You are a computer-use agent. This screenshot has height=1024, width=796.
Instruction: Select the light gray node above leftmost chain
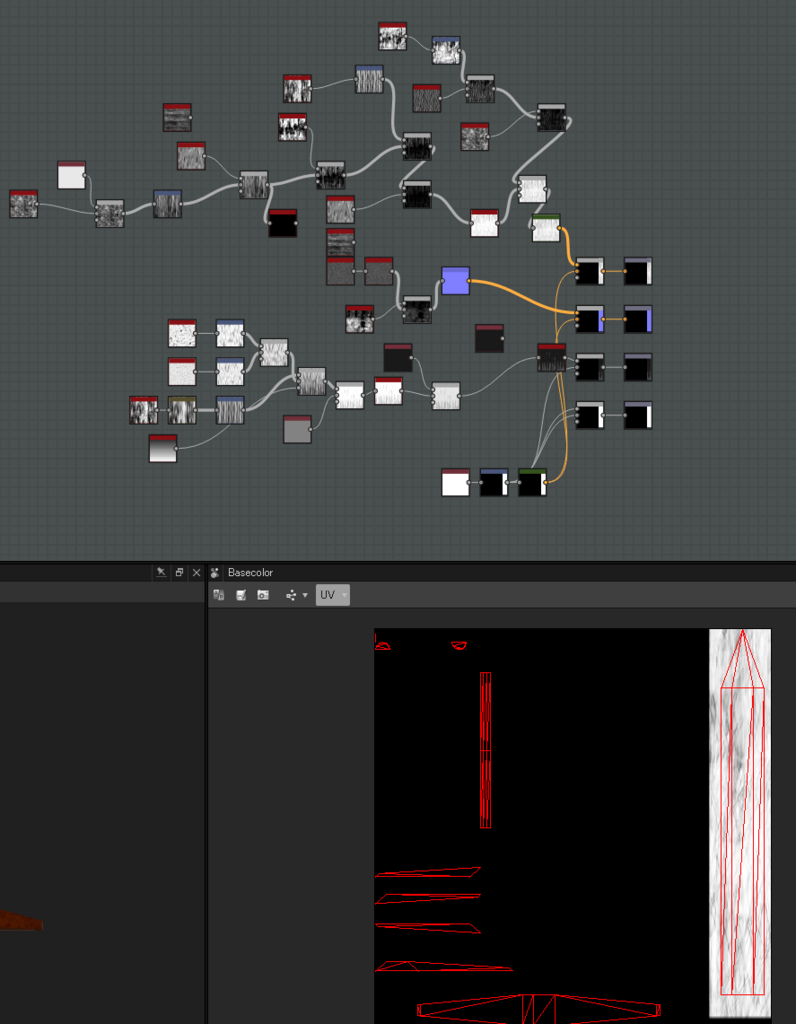(x=71, y=175)
